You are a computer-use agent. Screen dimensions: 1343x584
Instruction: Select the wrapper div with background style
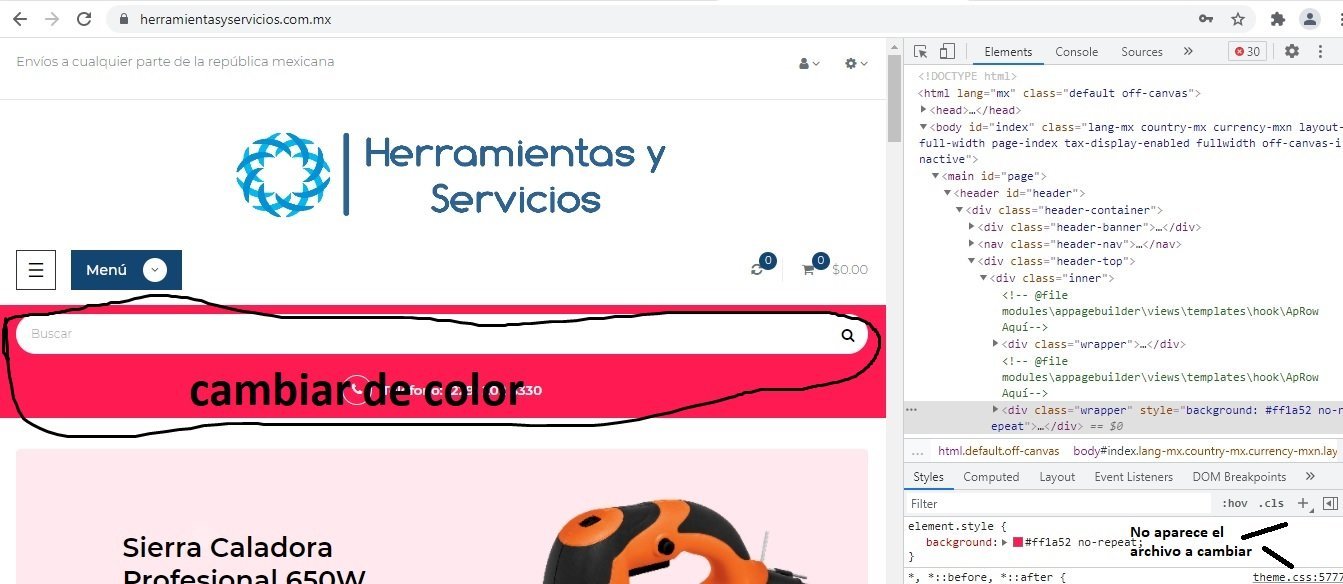coord(1123,418)
